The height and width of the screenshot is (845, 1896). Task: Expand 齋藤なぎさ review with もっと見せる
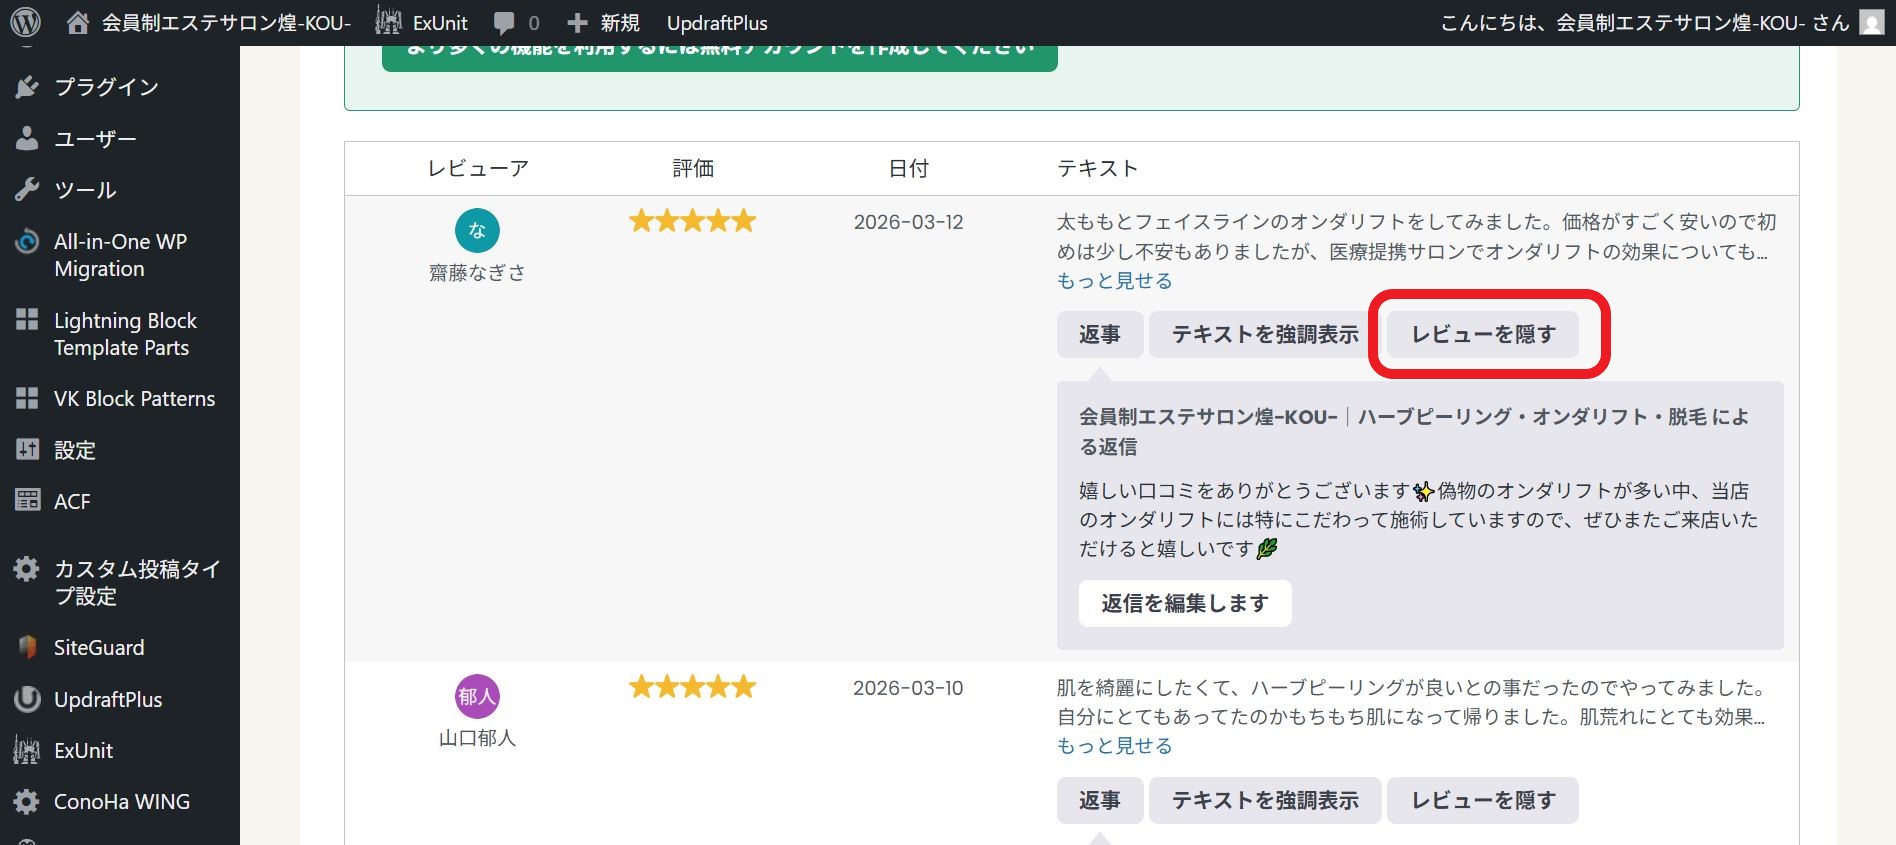pos(1114,281)
